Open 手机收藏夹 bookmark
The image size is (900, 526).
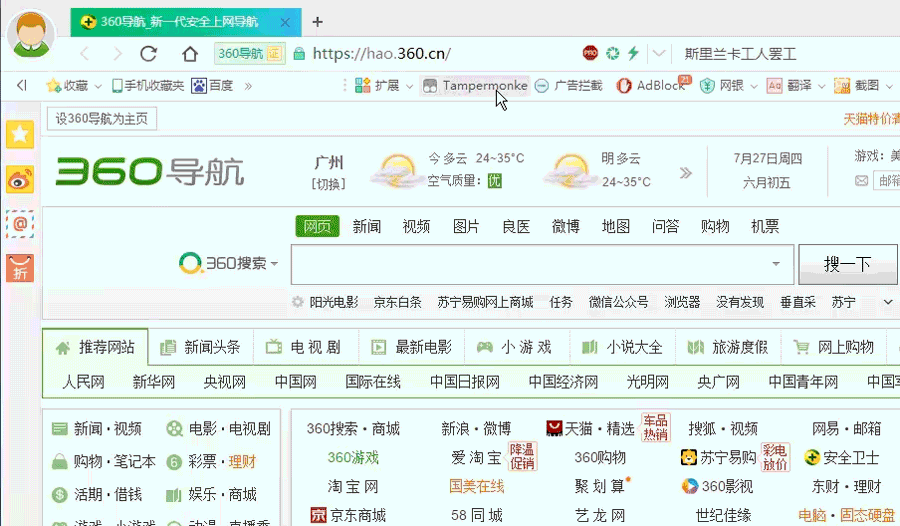pyautogui.click(x=148, y=86)
